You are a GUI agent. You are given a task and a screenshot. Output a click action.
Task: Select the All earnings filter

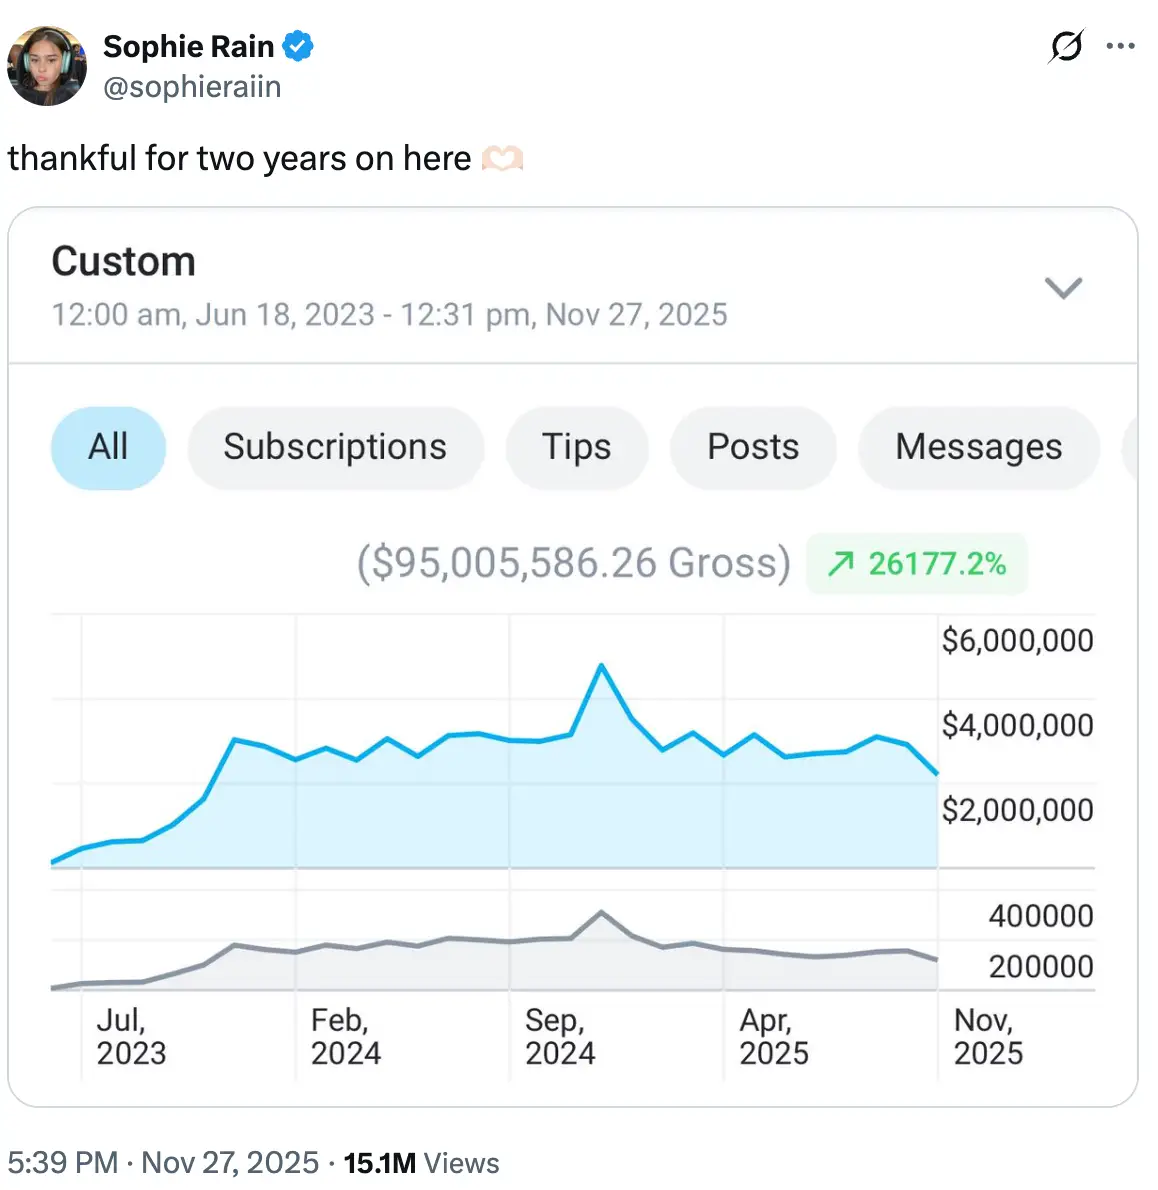(x=108, y=447)
